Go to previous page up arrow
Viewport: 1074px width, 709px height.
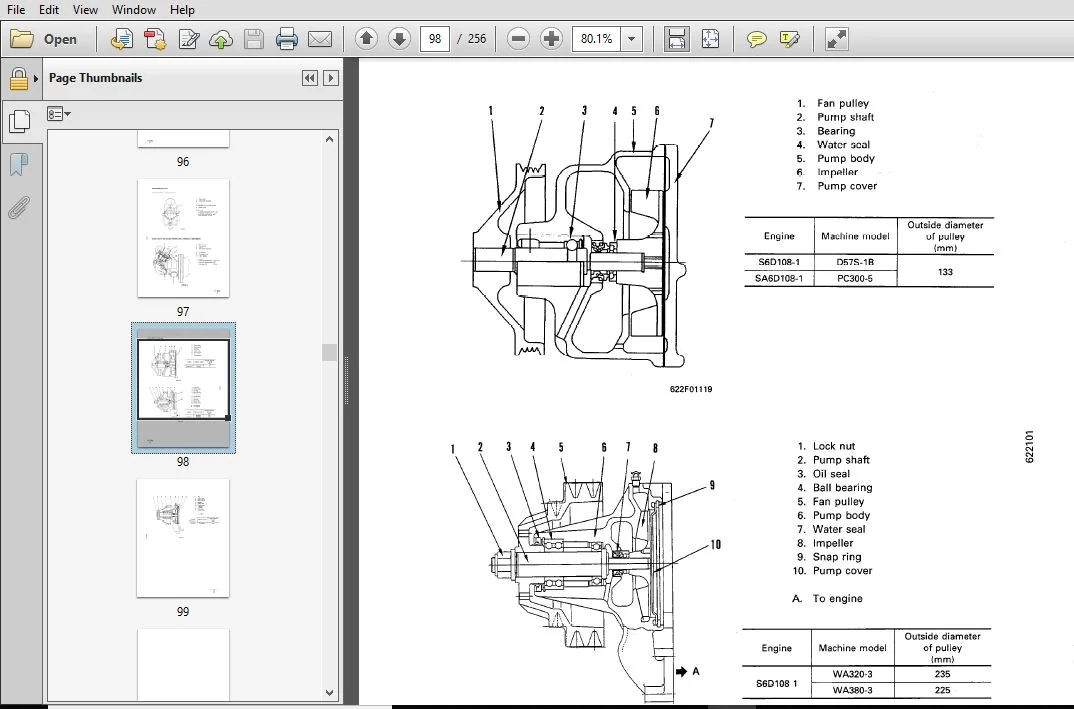tap(366, 38)
